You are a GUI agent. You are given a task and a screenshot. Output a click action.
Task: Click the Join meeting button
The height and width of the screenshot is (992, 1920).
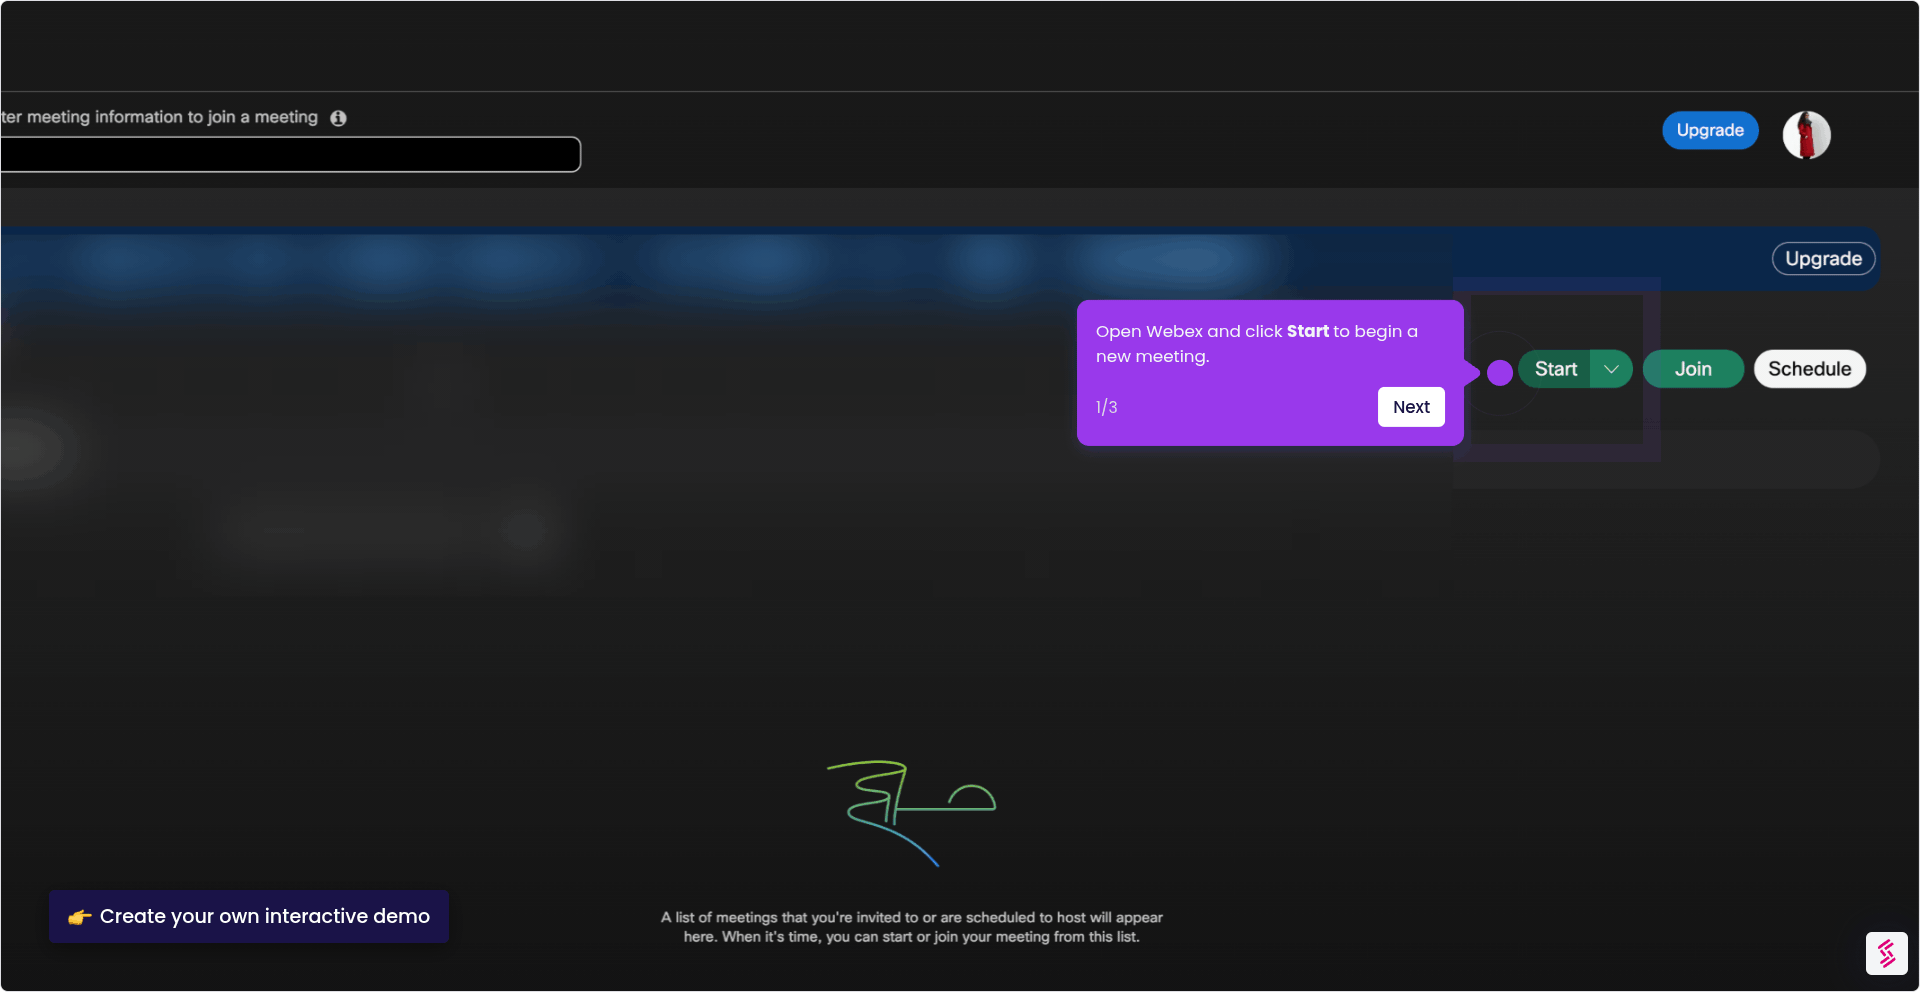[1693, 369]
